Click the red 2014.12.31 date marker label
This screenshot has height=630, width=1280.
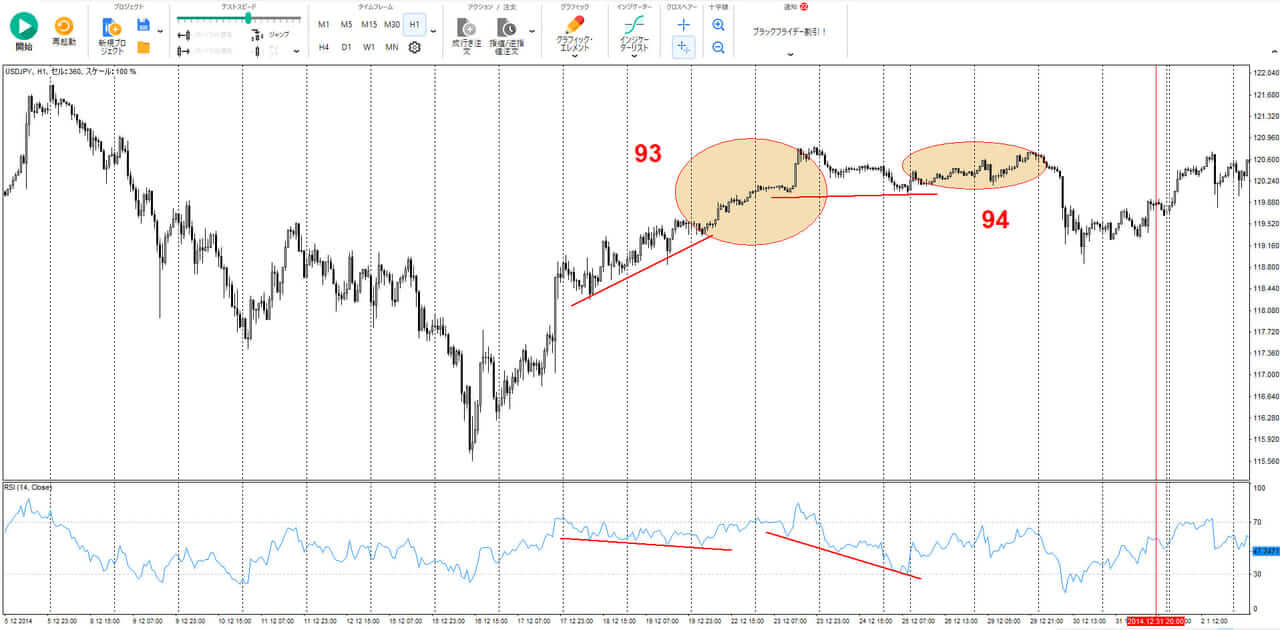1156,622
